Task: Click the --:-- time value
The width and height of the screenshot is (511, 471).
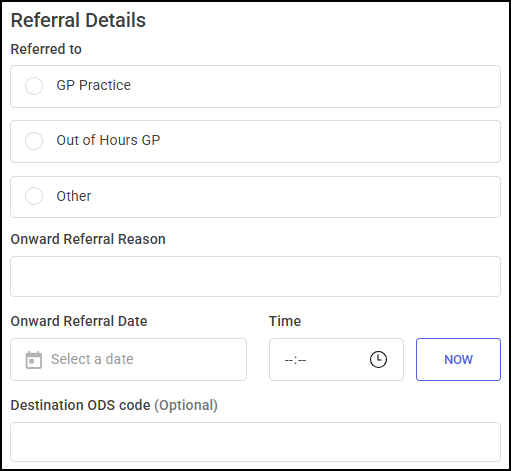Action: click(x=295, y=360)
